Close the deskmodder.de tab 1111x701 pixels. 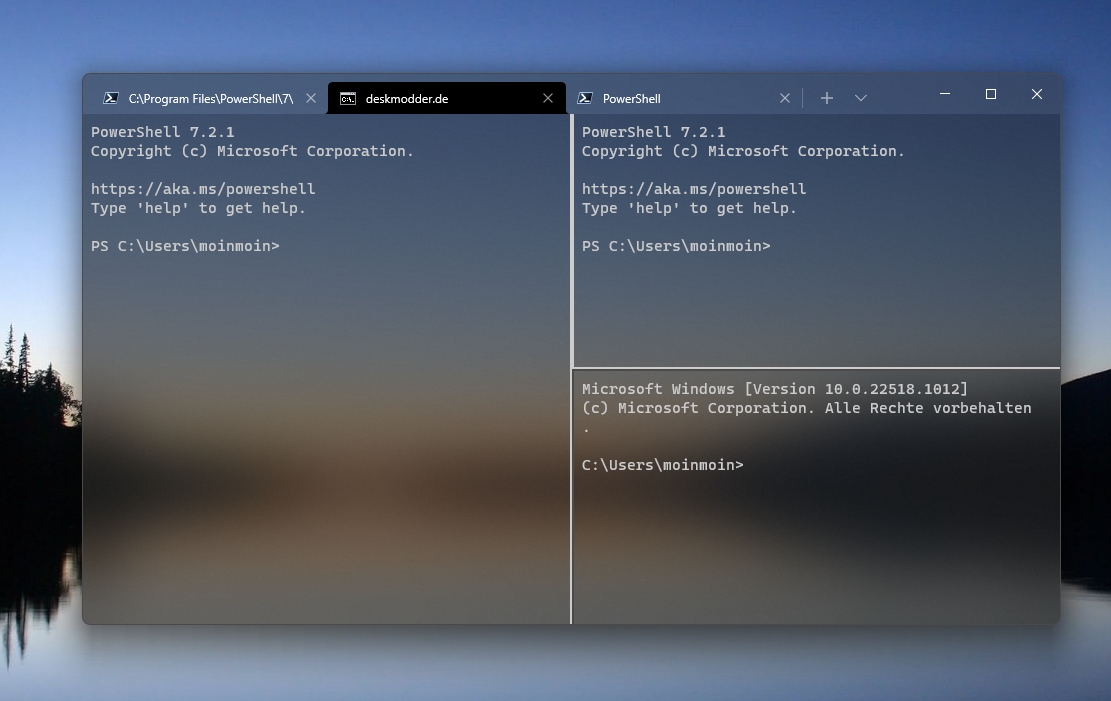coord(548,99)
